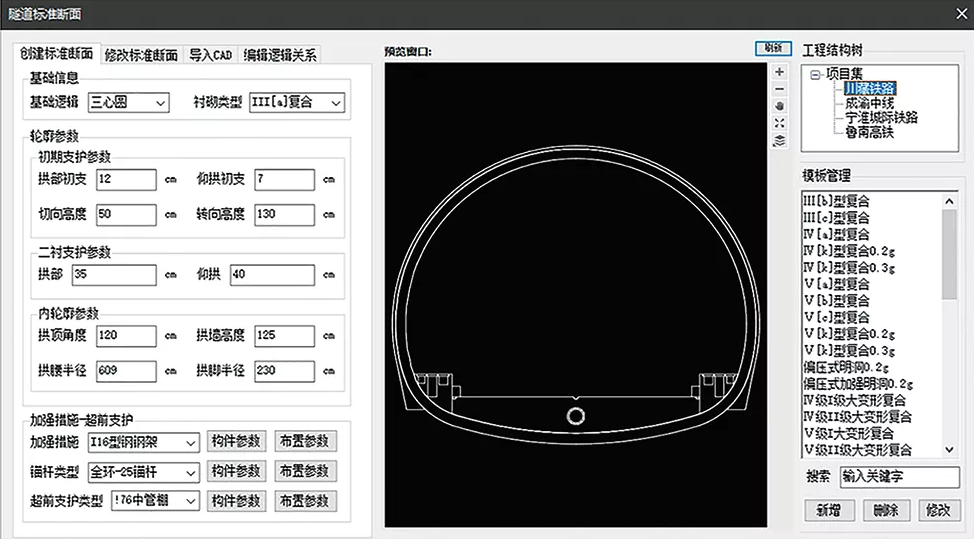Click the 切向高度 input field with value 50
974x539 pixels.
126,215
